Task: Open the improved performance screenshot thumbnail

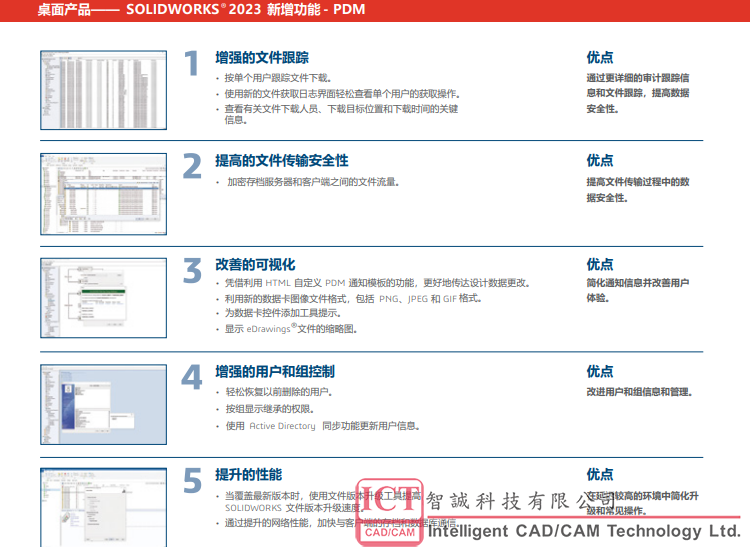Action: (x=103, y=507)
